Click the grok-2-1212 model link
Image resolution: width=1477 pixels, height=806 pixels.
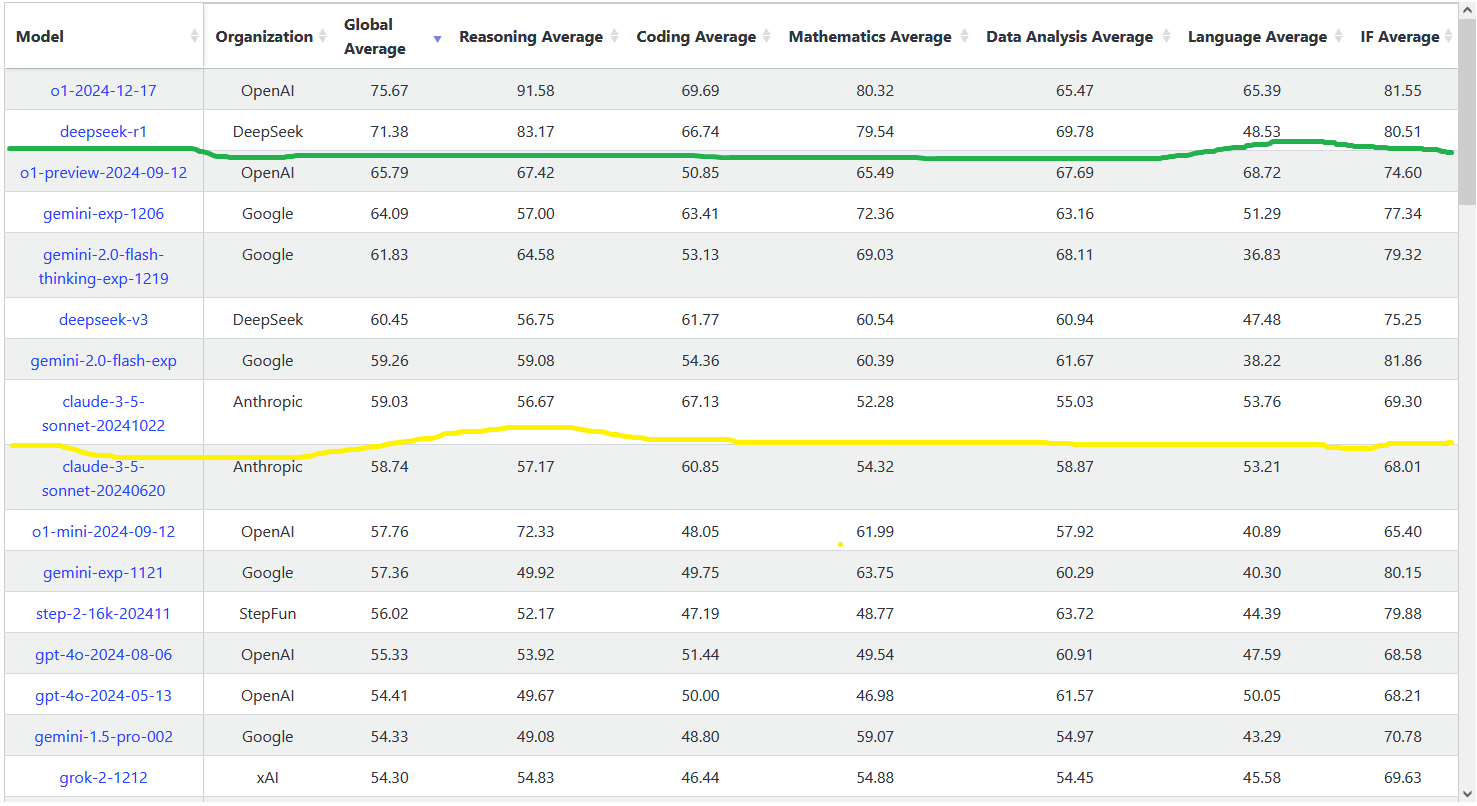(x=103, y=778)
